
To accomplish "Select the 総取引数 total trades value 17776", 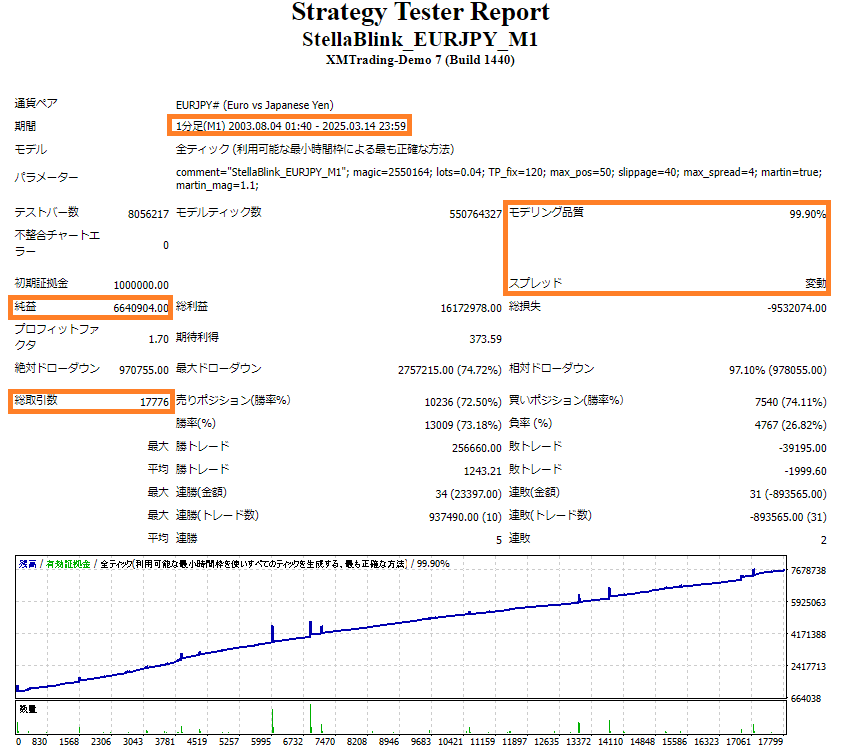I will coord(155,402).
